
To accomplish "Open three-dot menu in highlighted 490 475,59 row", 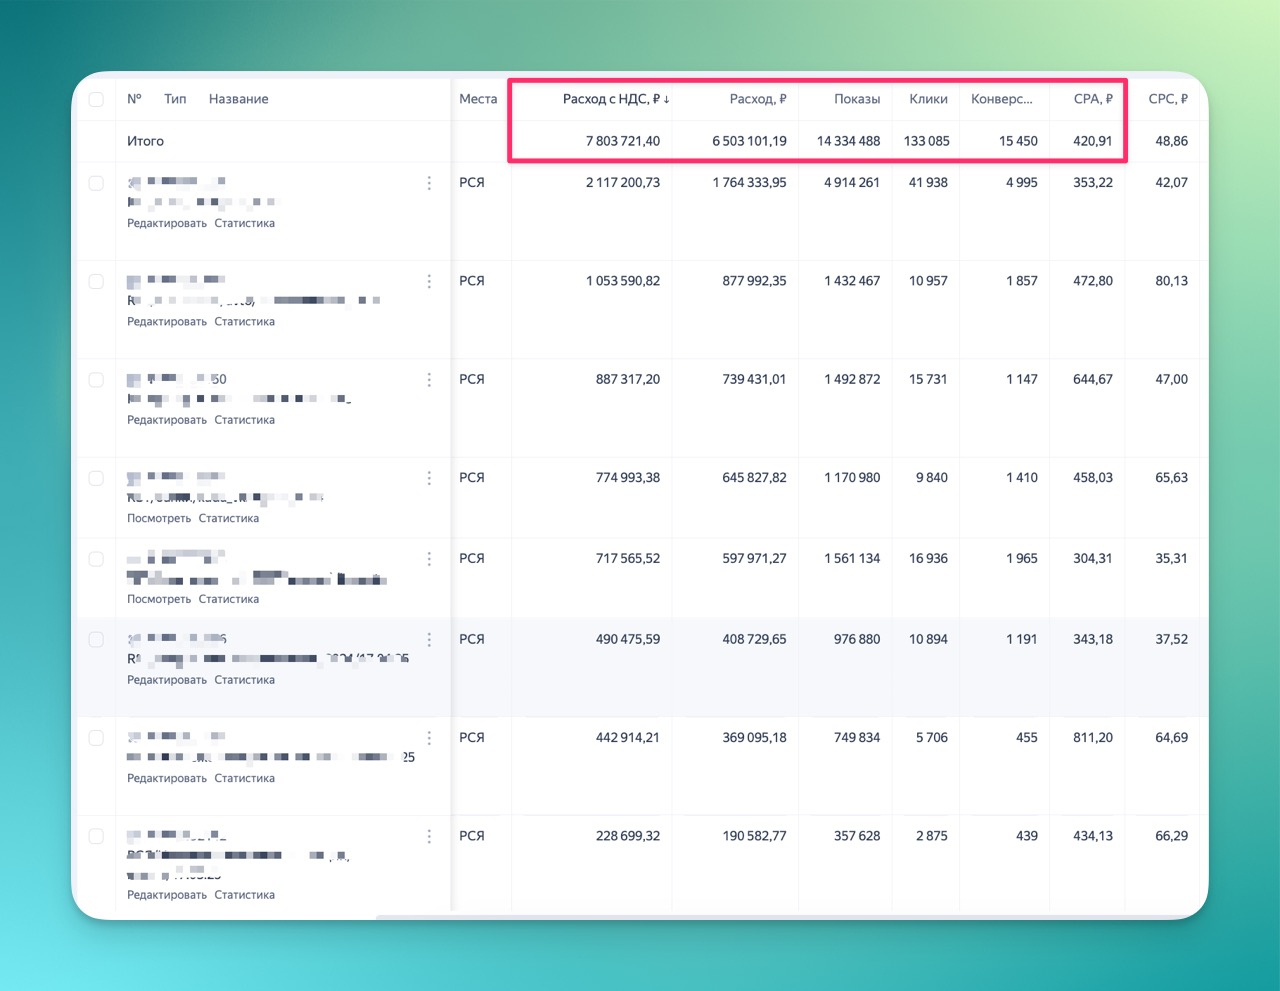I will 429,640.
